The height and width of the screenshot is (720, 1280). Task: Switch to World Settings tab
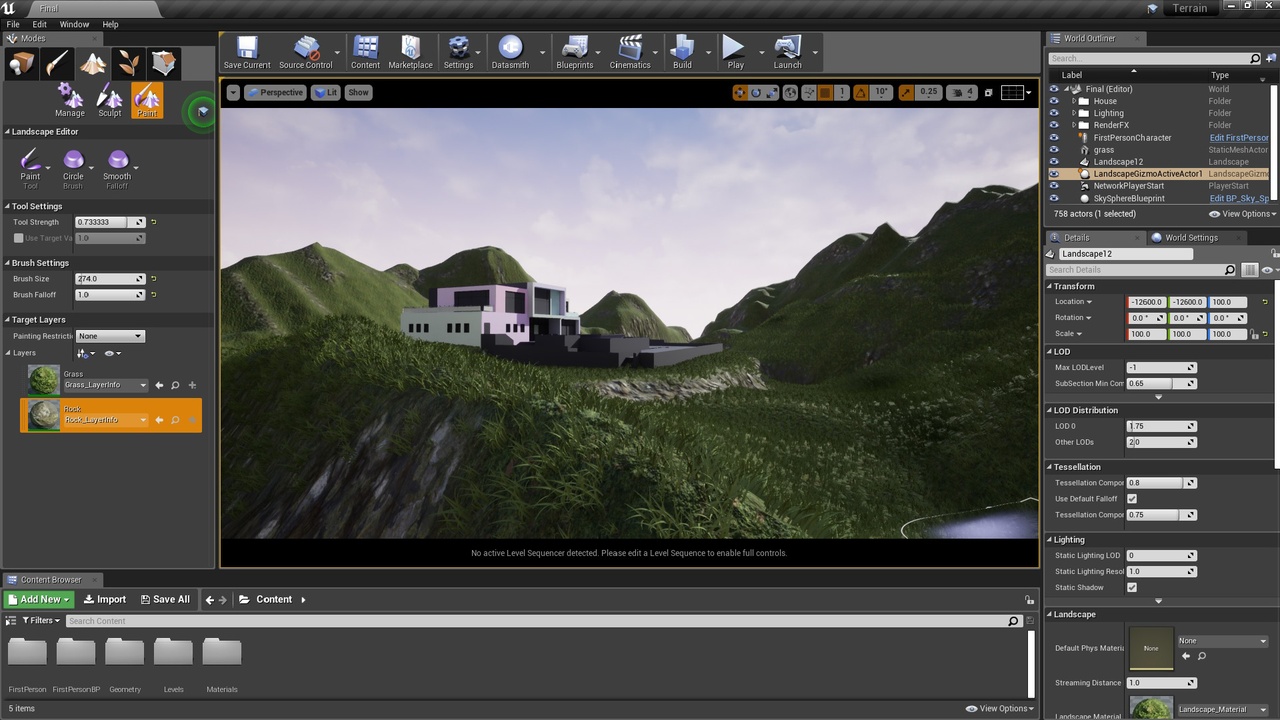coord(1190,237)
